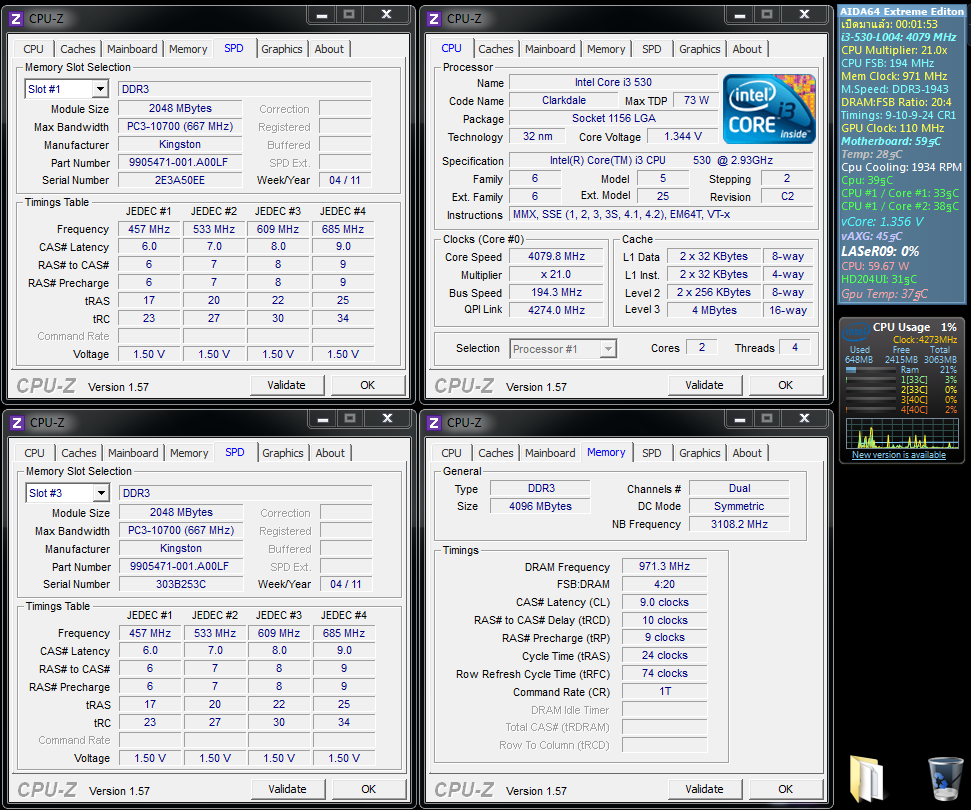Click 'vCore: 1.356 V' in AIDA64 gadget
This screenshot has width=971, height=810.
click(x=882, y=222)
